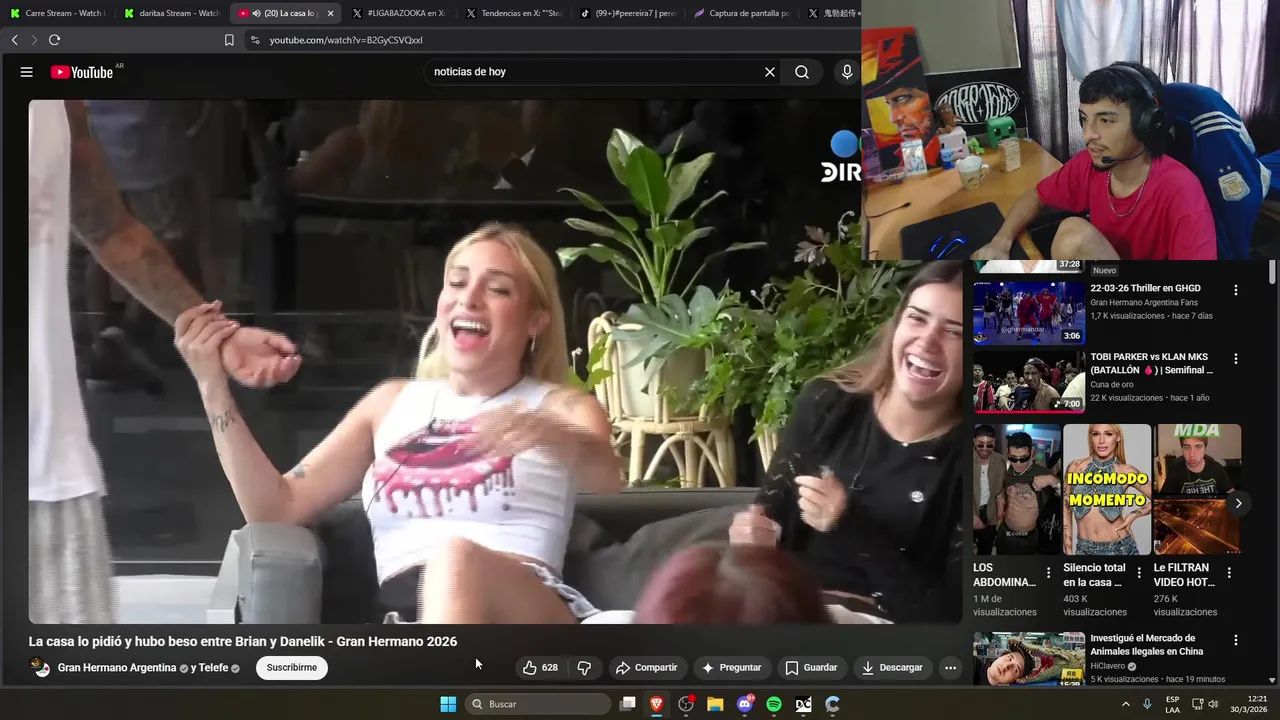This screenshot has width=1280, height=720.
Task: Click the Descargar download button
Action: click(893, 667)
